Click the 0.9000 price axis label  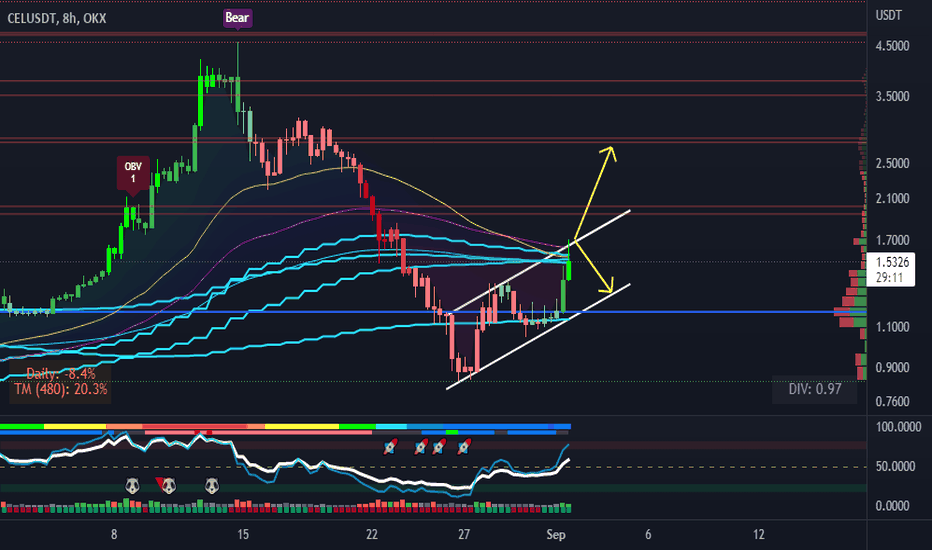pos(892,367)
